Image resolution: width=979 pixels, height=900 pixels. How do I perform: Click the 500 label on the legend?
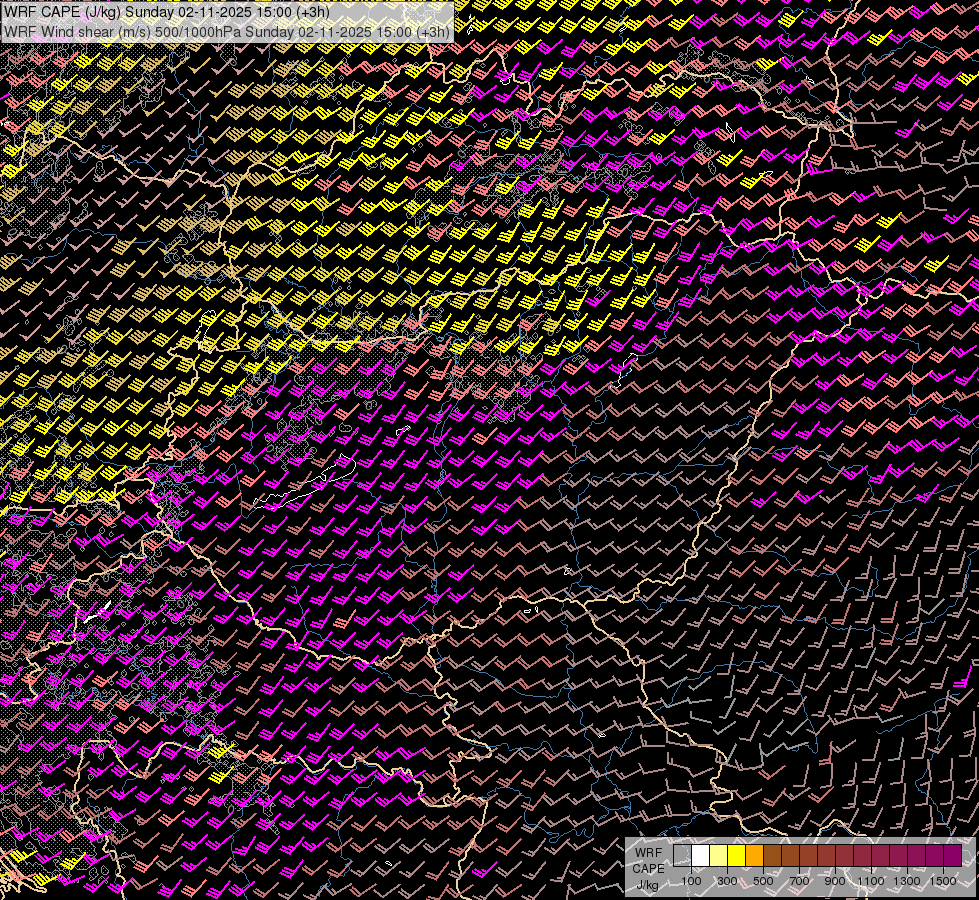pyautogui.click(x=763, y=881)
